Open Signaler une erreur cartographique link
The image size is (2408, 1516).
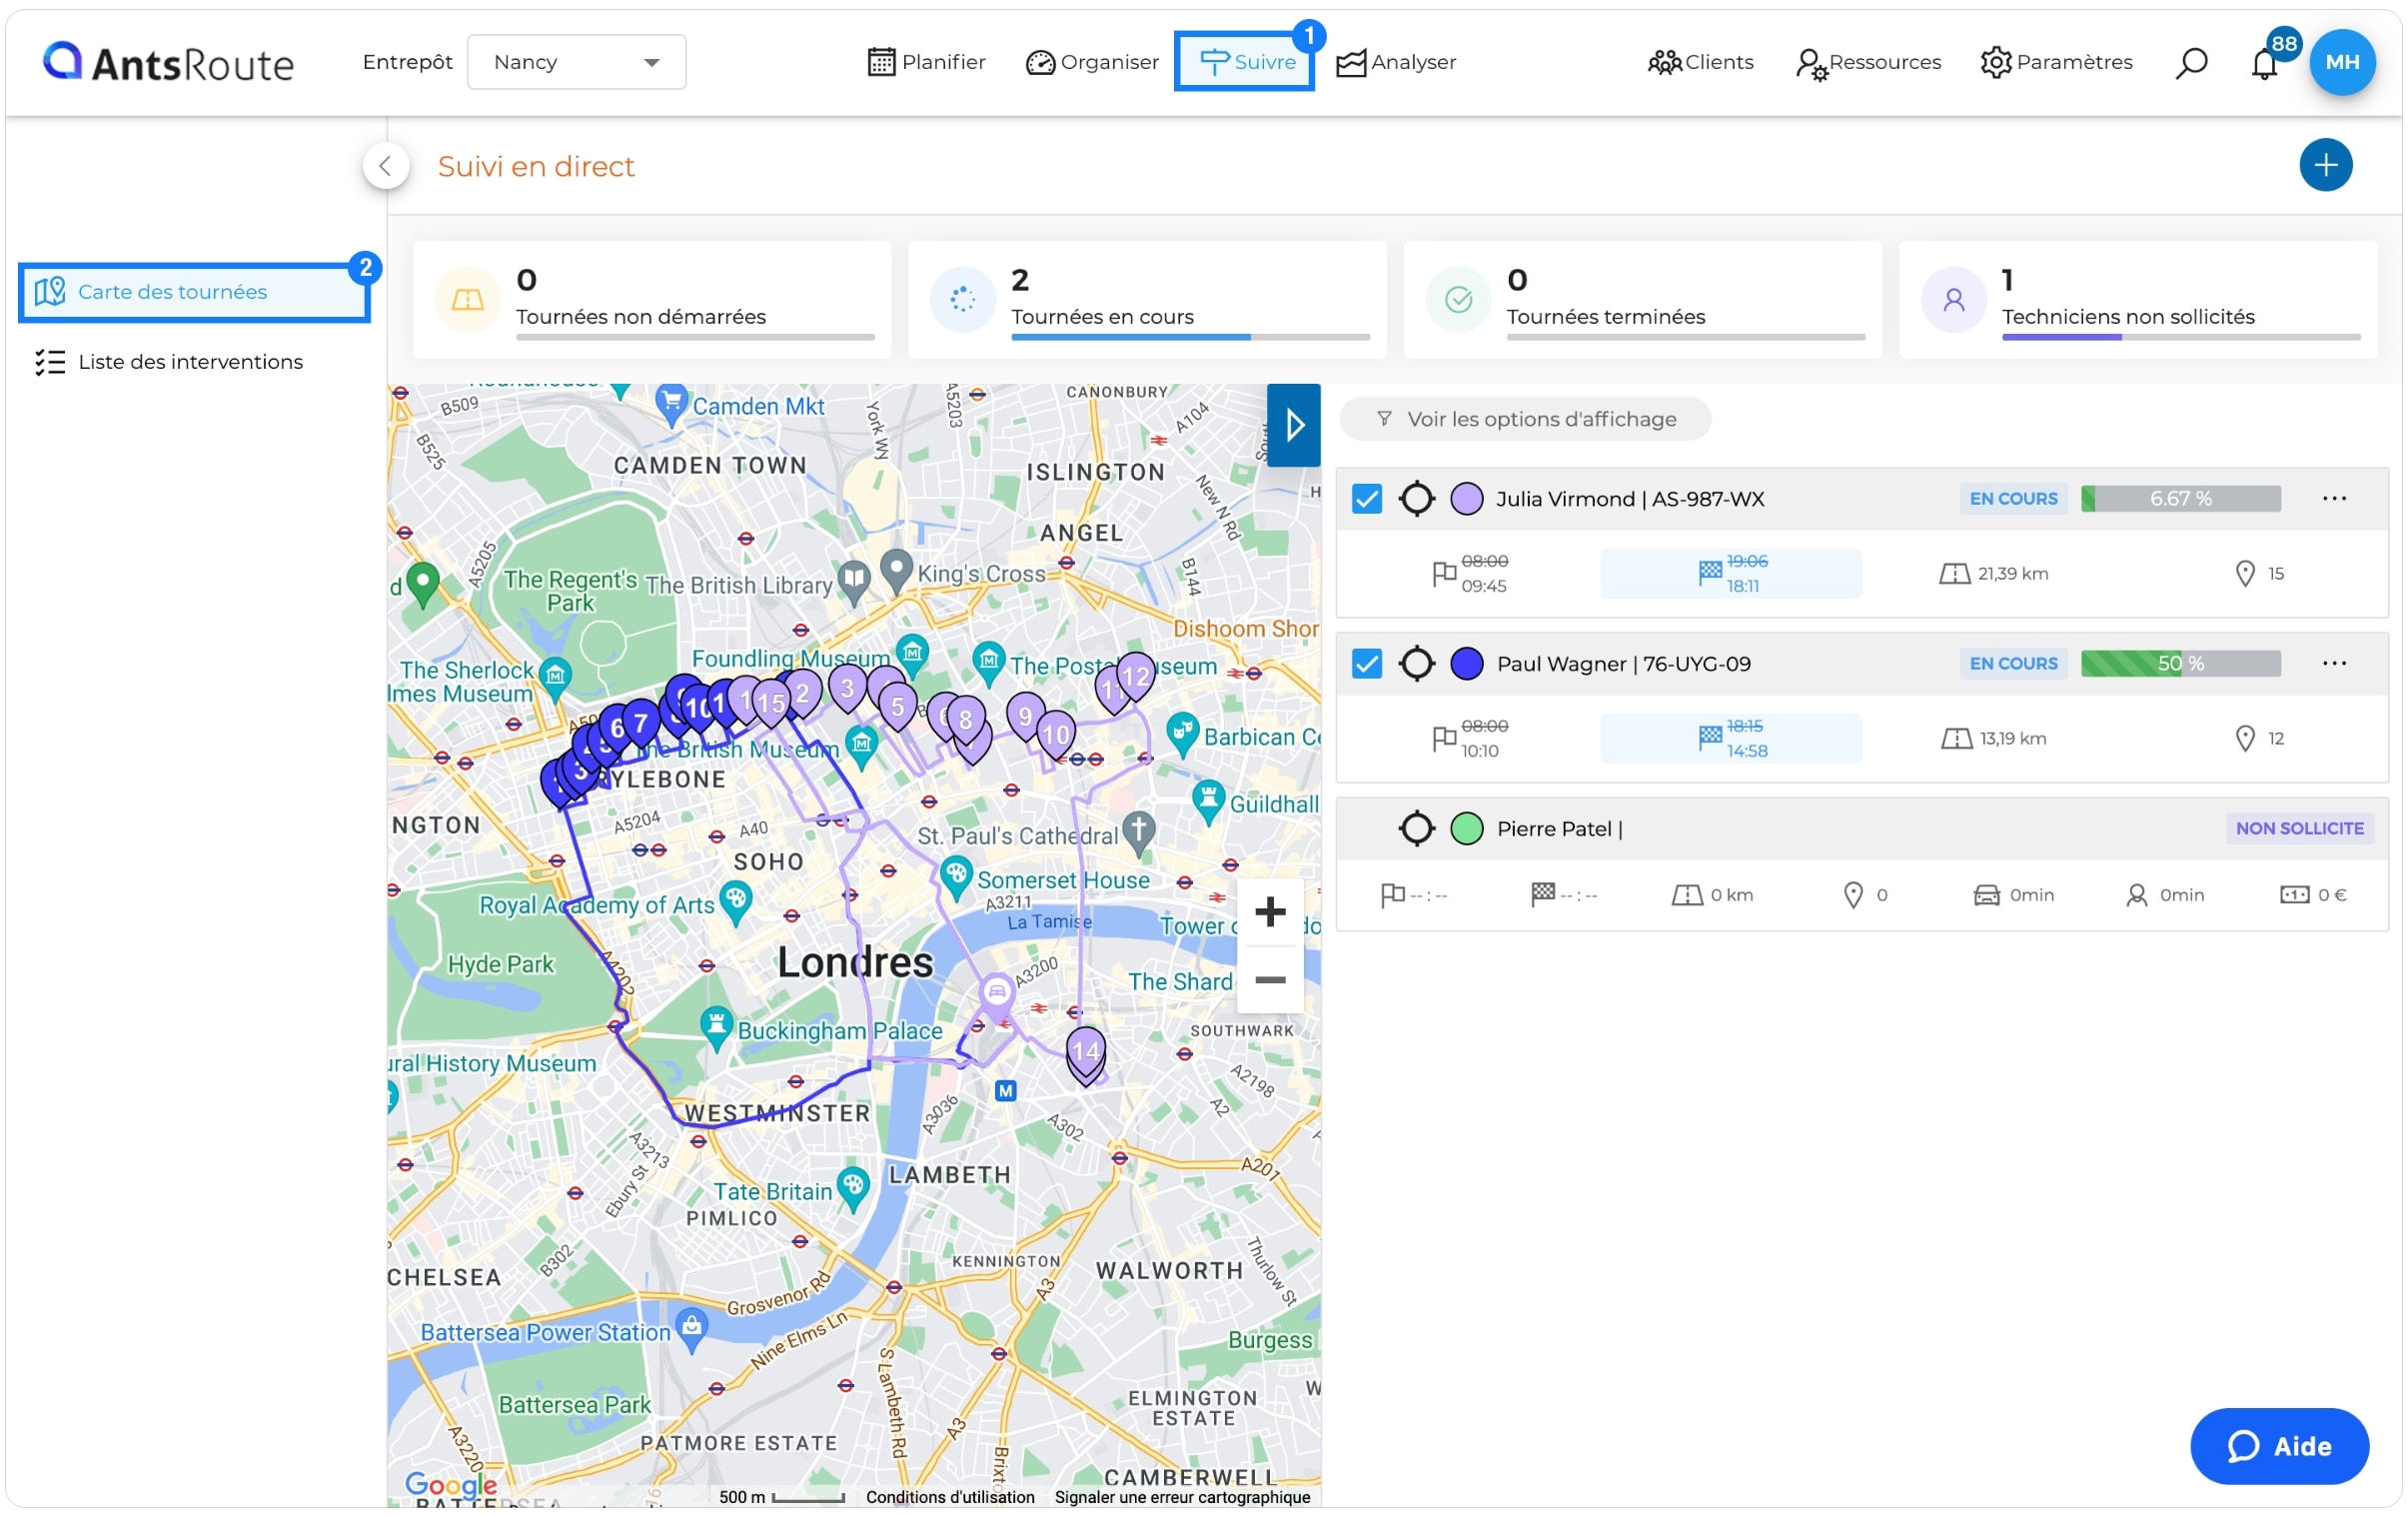tap(1182, 1497)
